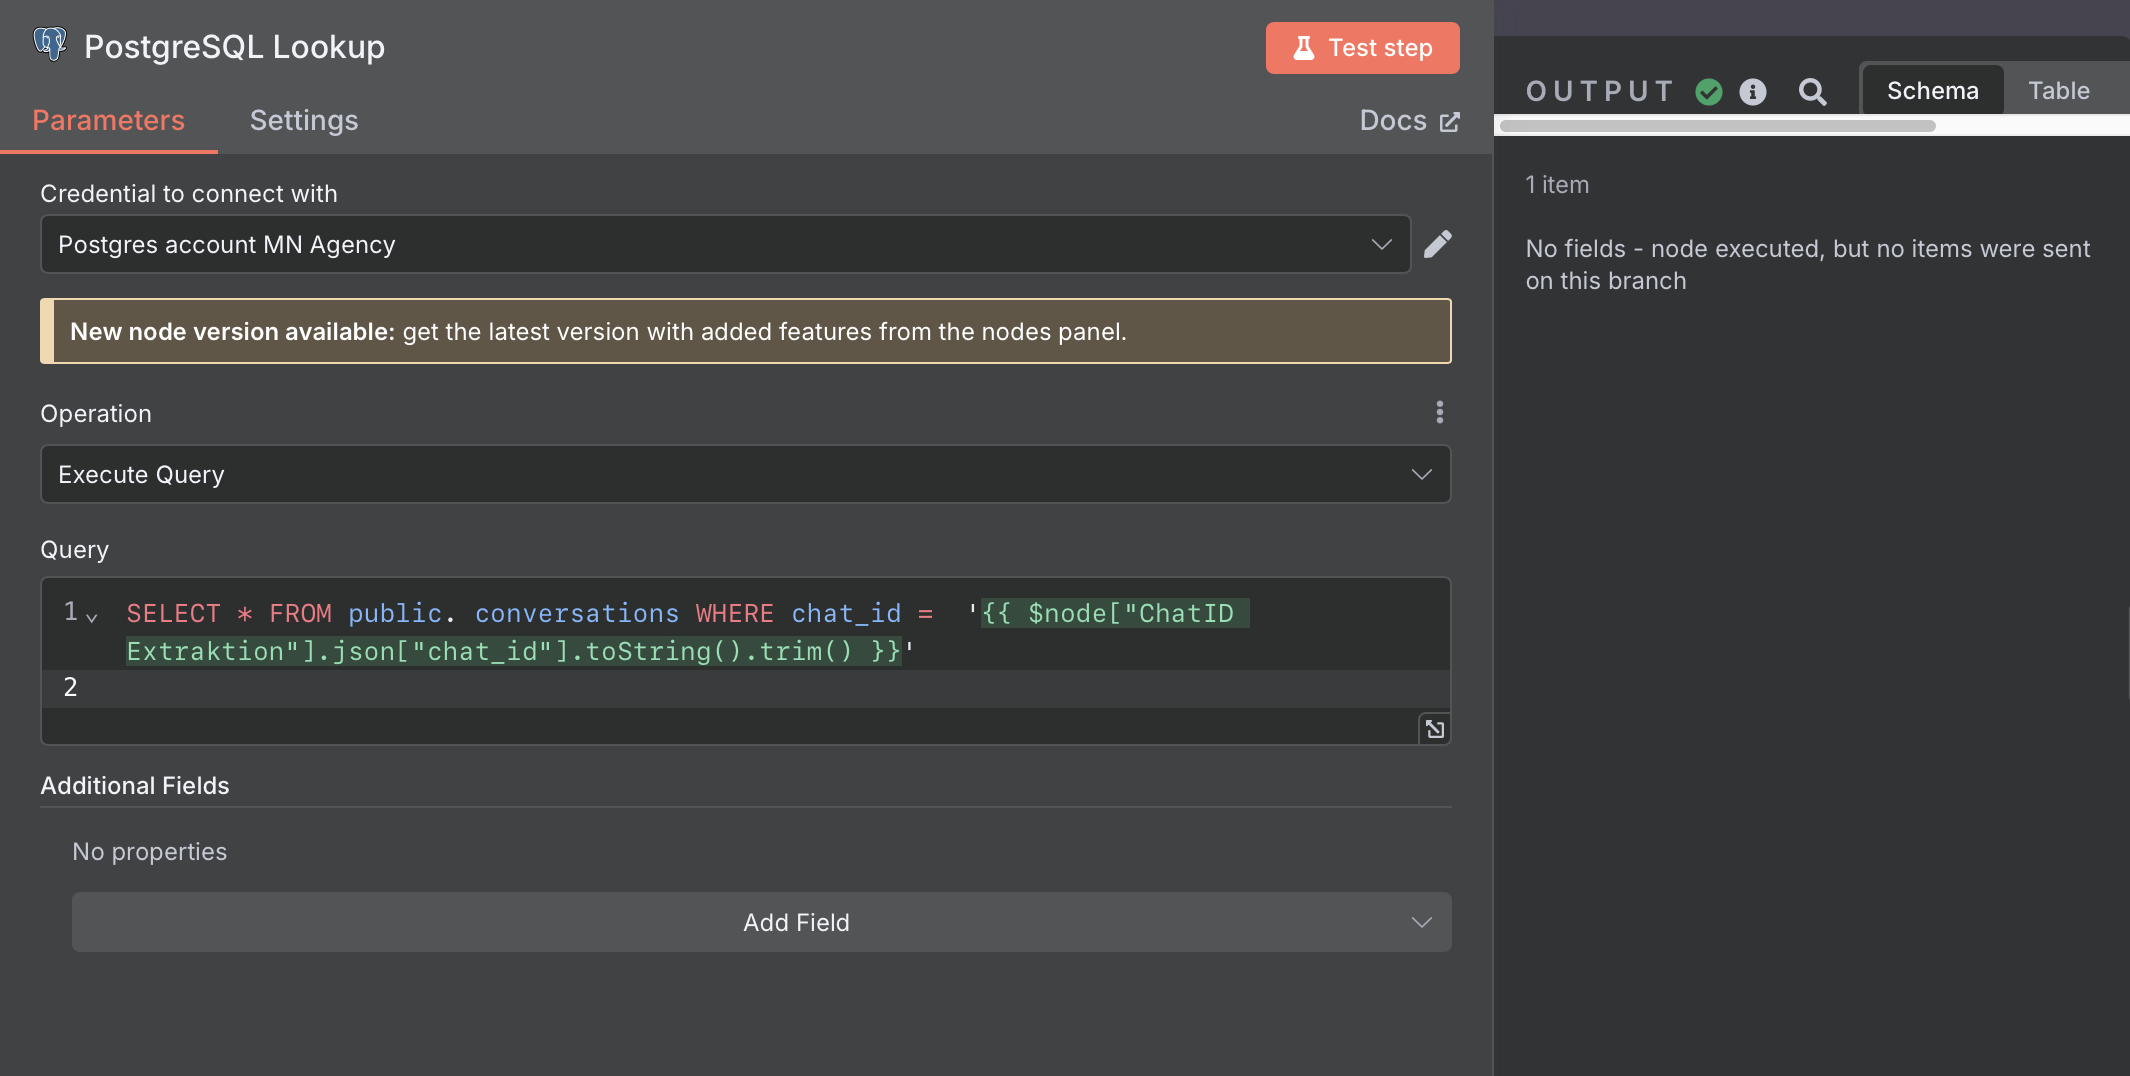The image size is (2130, 1076).
Task: Open the credential dropdown Postgres account MN Agency
Action: (x=725, y=244)
